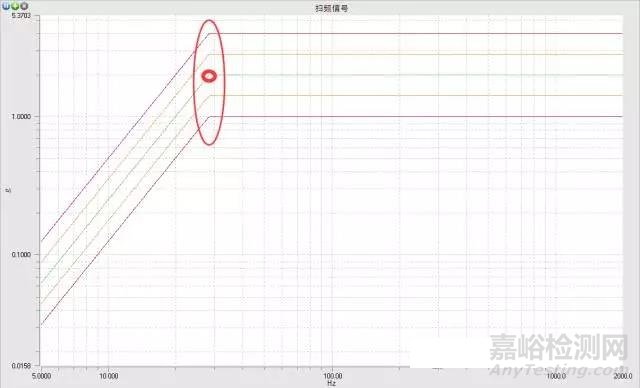This screenshot has height=388, width=640.
Task: Click the 1000.0 x-axis label
Action: (556, 376)
